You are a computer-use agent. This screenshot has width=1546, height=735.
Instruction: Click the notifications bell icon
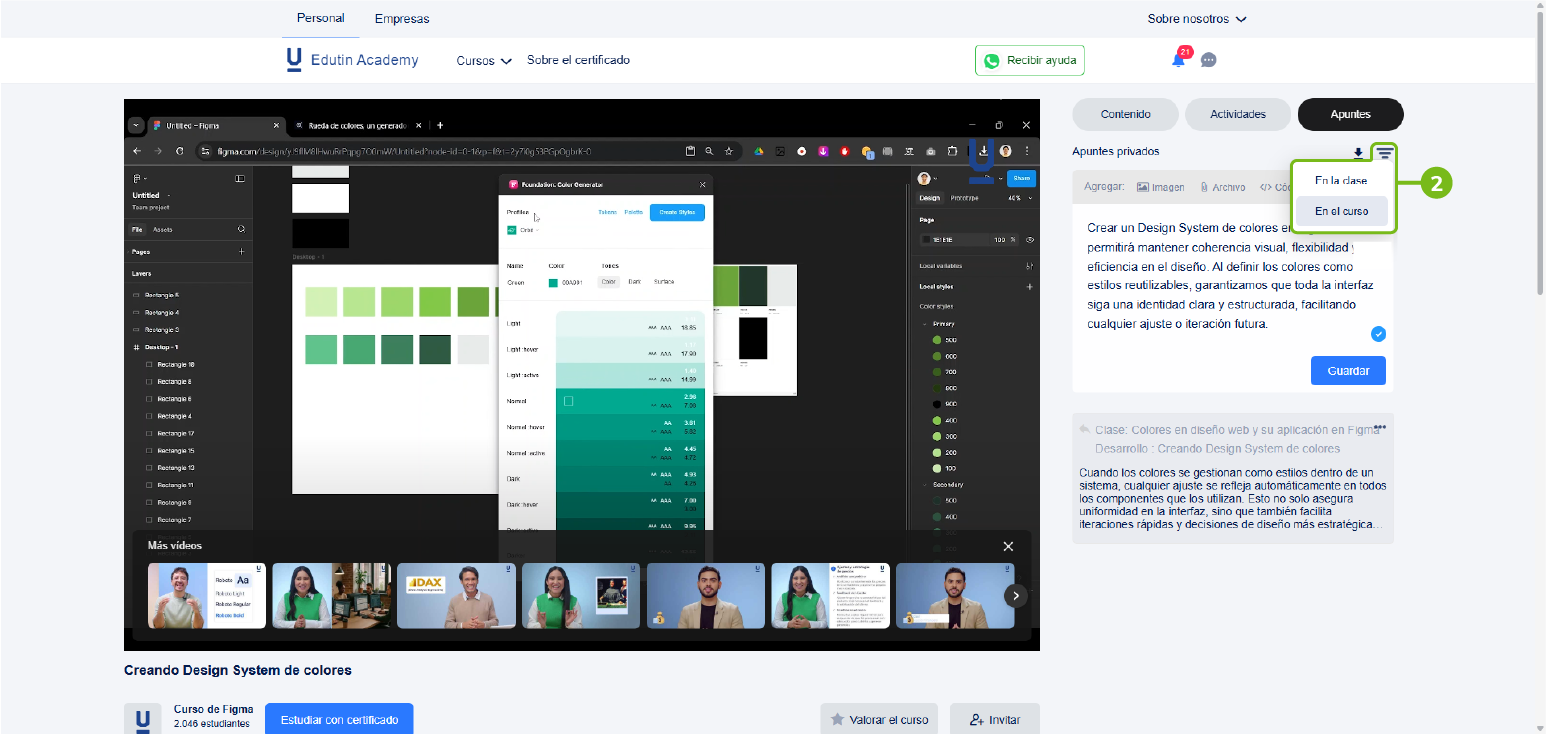(x=1179, y=60)
